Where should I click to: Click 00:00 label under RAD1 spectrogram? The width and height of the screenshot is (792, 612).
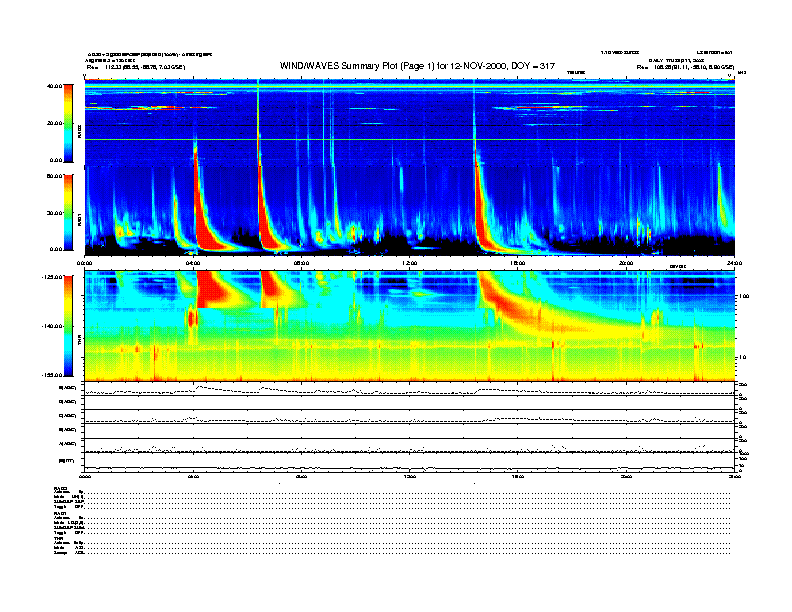pyautogui.click(x=84, y=263)
